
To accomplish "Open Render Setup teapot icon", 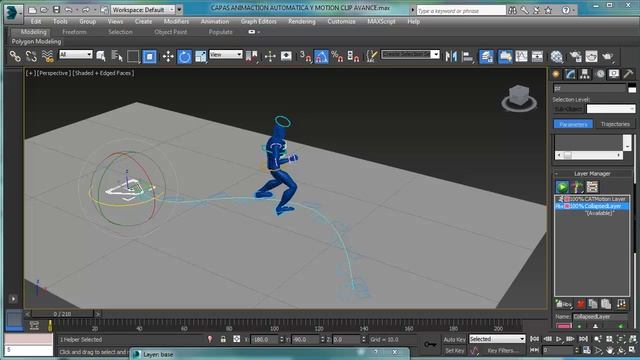I will (x=576, y=56).
